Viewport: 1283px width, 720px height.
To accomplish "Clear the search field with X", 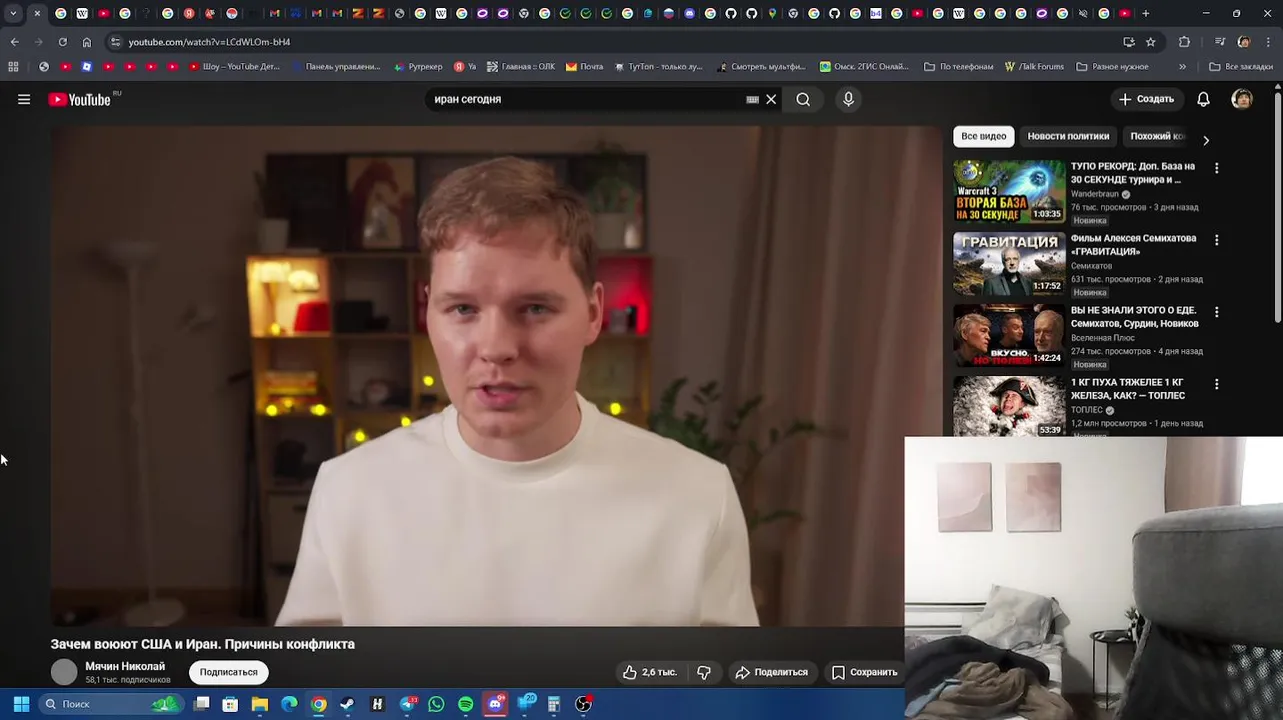I will [x=771, y=99].
